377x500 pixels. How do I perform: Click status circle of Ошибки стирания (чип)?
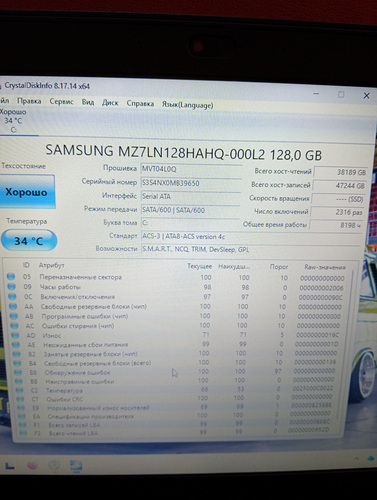pos(15,325)
